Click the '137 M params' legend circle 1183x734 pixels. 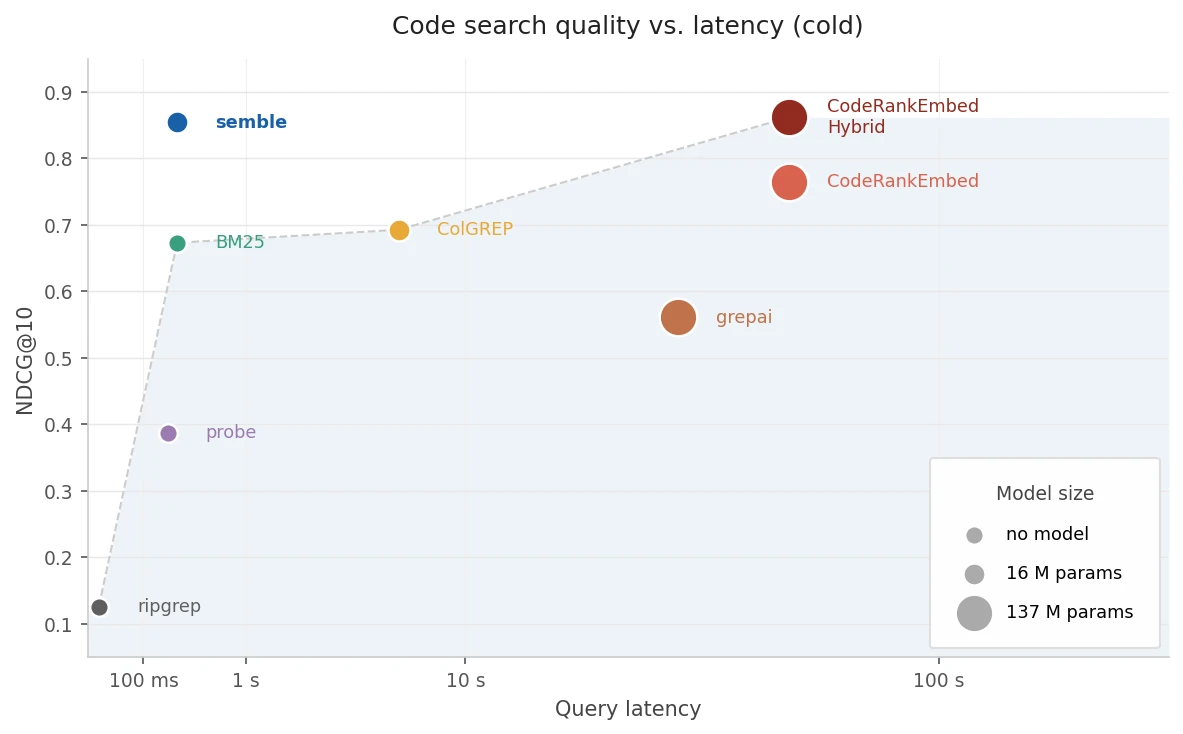click(974, 613)
